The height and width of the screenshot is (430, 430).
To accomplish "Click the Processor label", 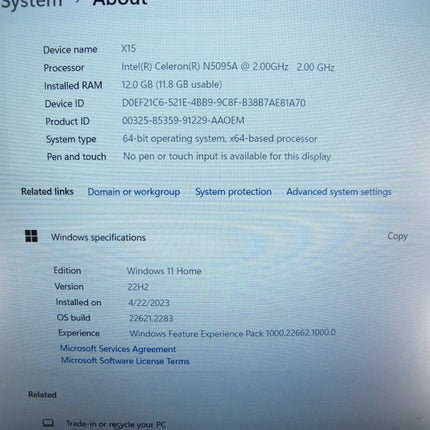I will pos(64,68).
